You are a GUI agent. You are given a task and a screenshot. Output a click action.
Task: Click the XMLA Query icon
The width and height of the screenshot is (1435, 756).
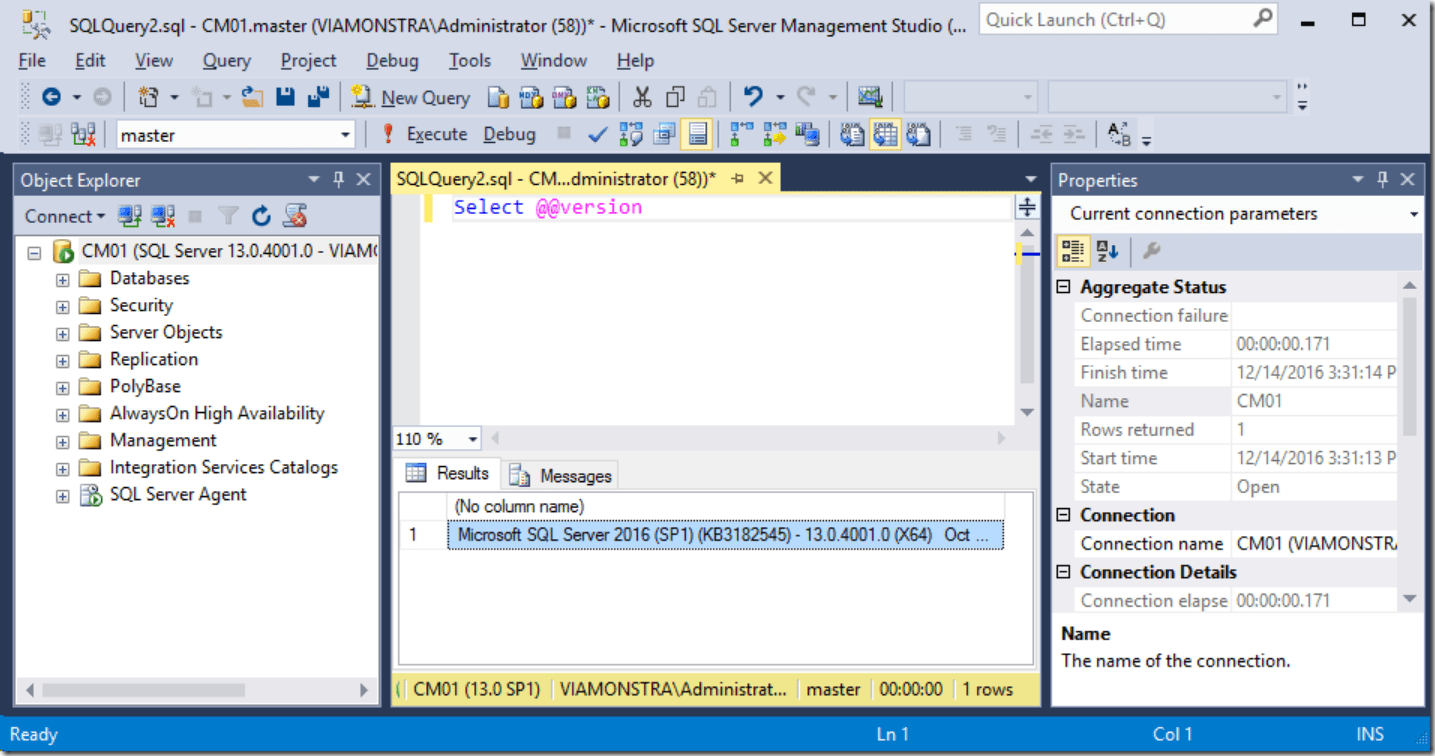pos(597,97)
